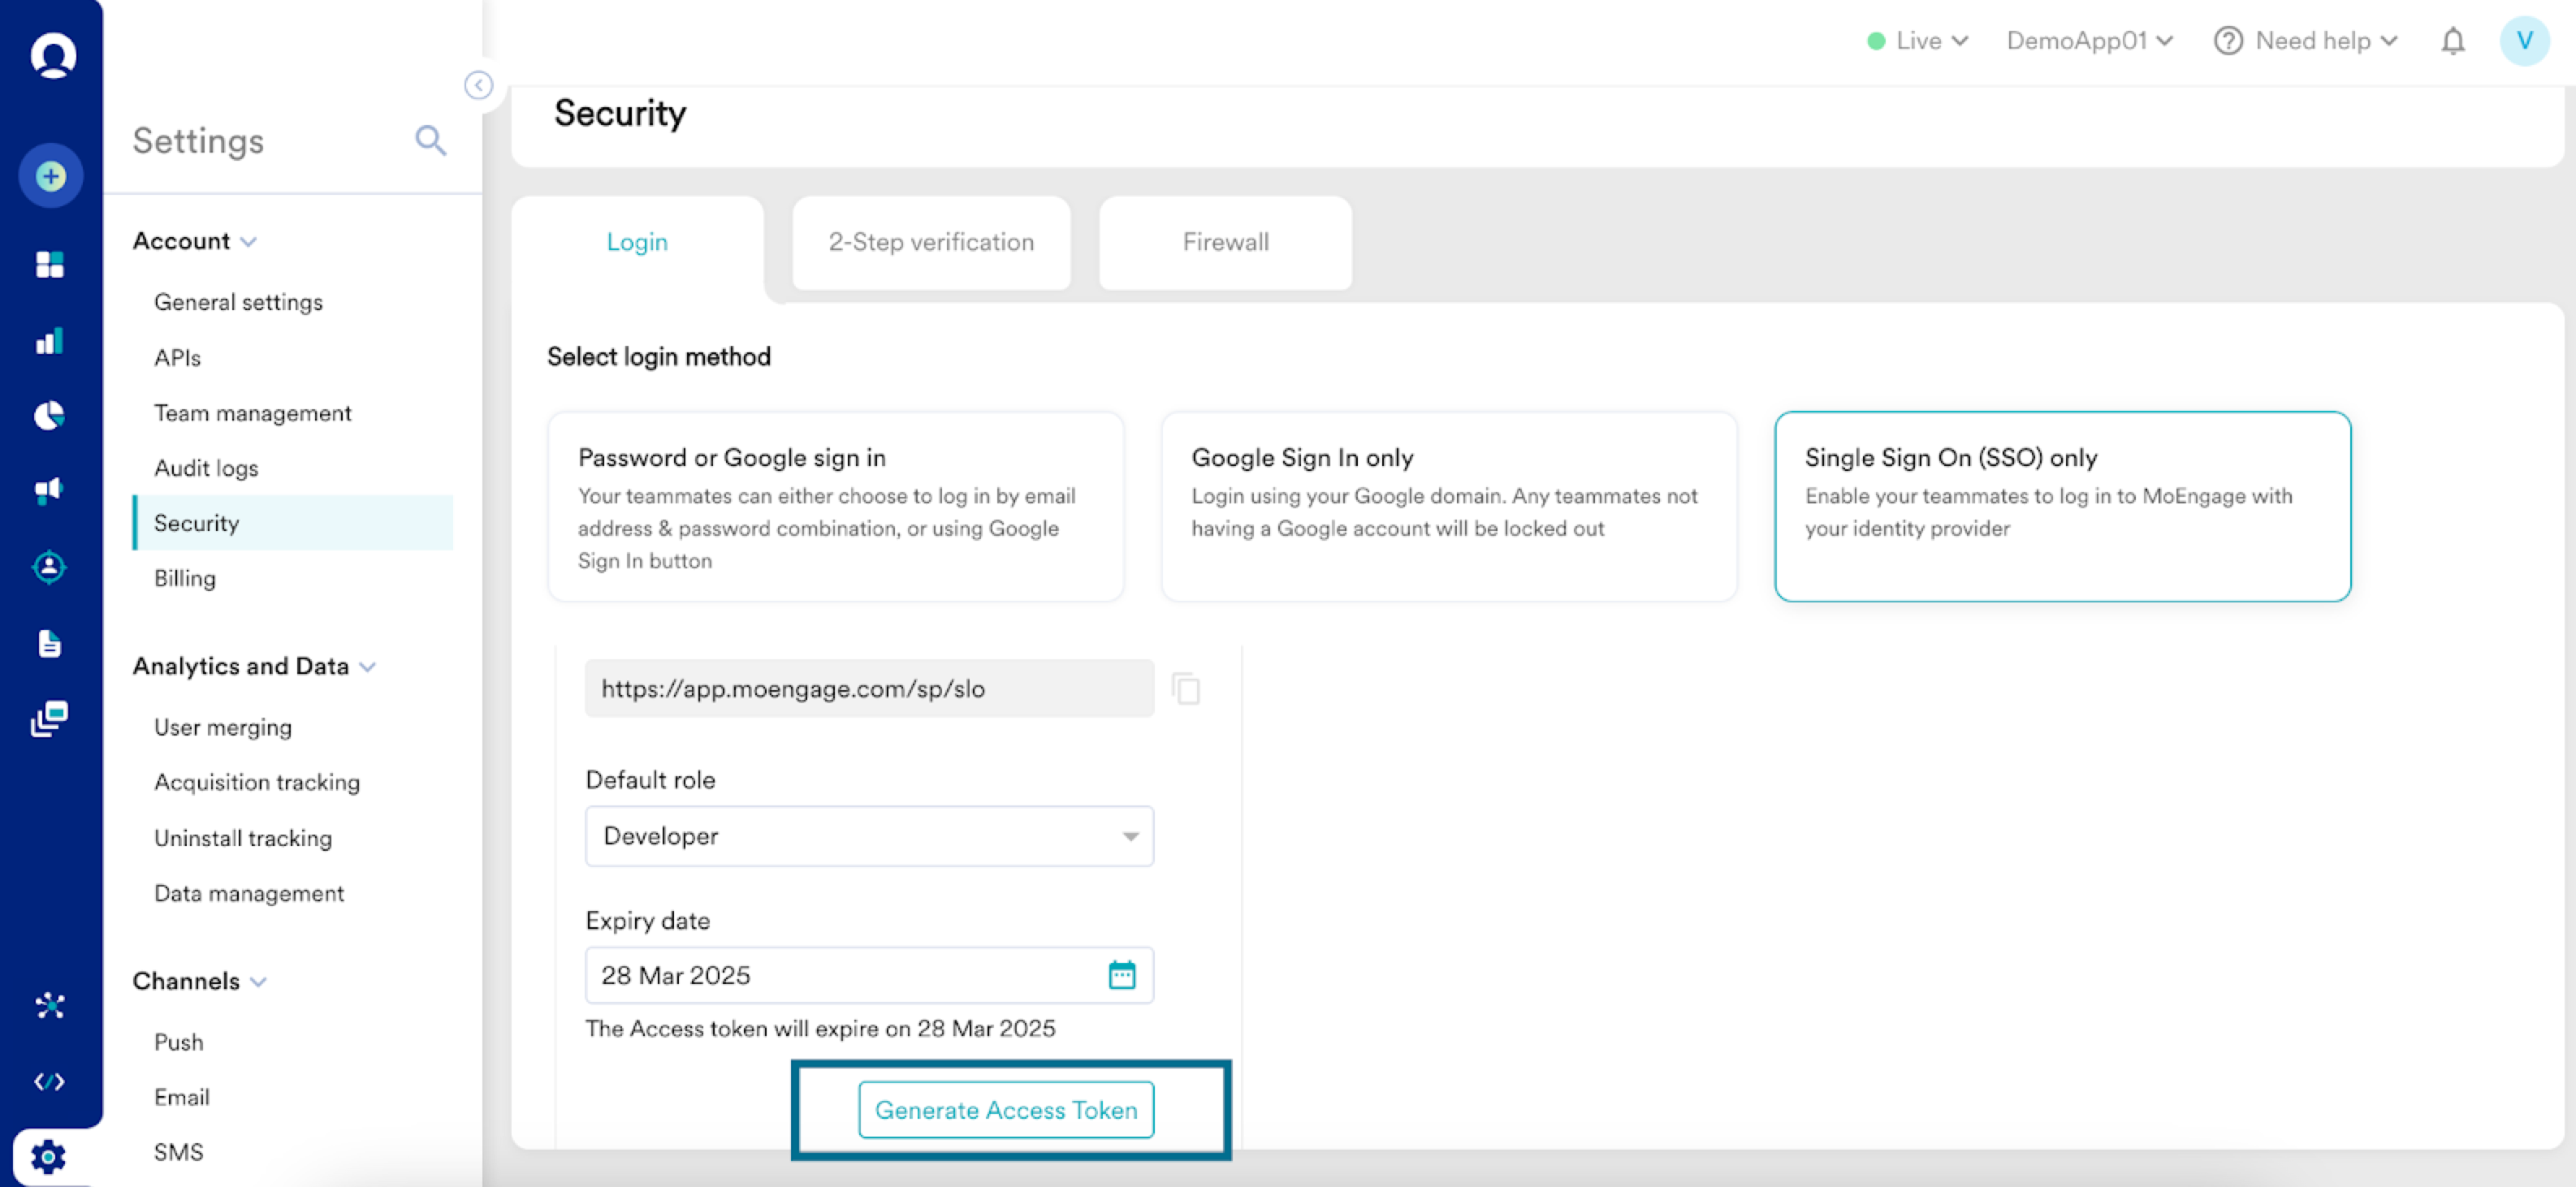This screenshot has width=2576, height=1187.
Task: Click the bar chart analytics icon
Action: [50, 342]
